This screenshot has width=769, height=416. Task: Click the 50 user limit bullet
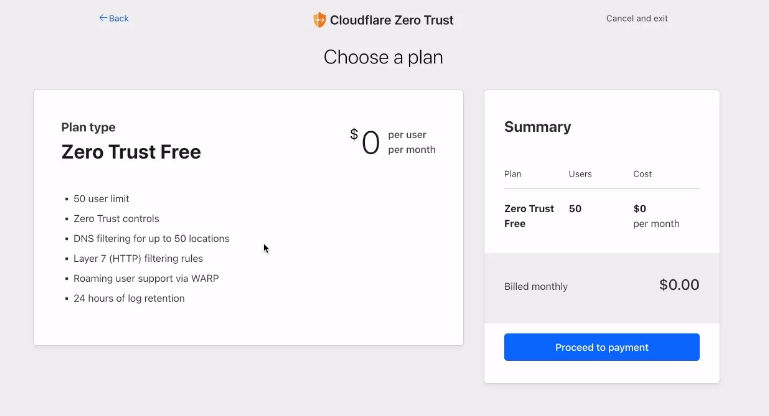101,199
